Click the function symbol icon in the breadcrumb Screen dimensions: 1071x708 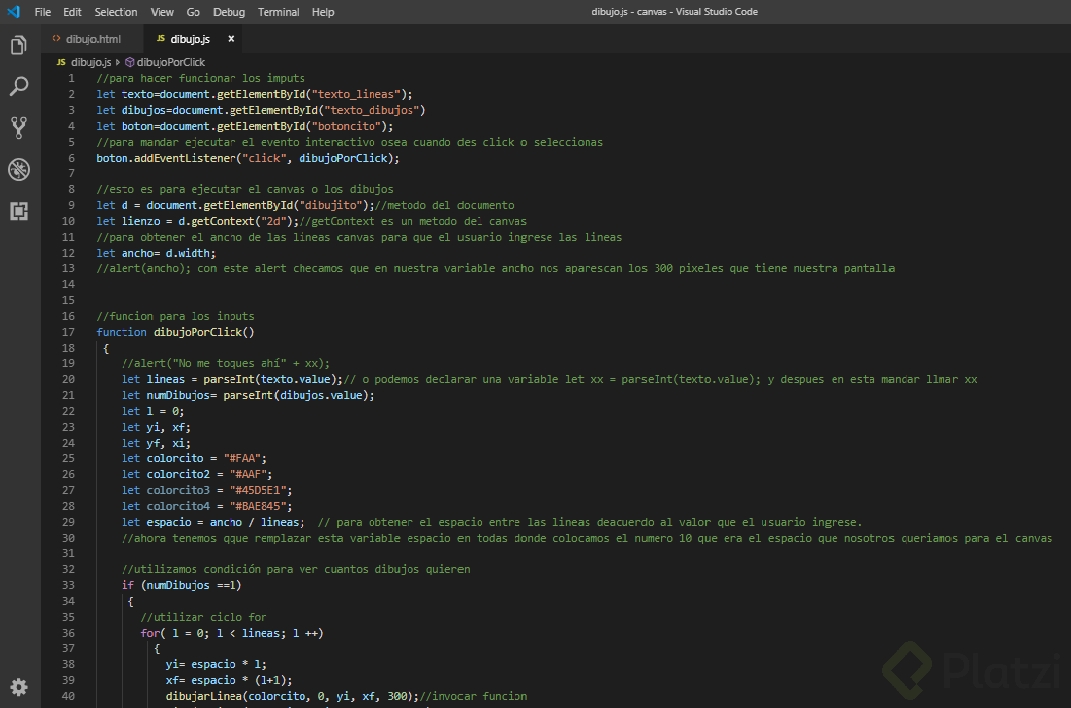click(129, 62)
